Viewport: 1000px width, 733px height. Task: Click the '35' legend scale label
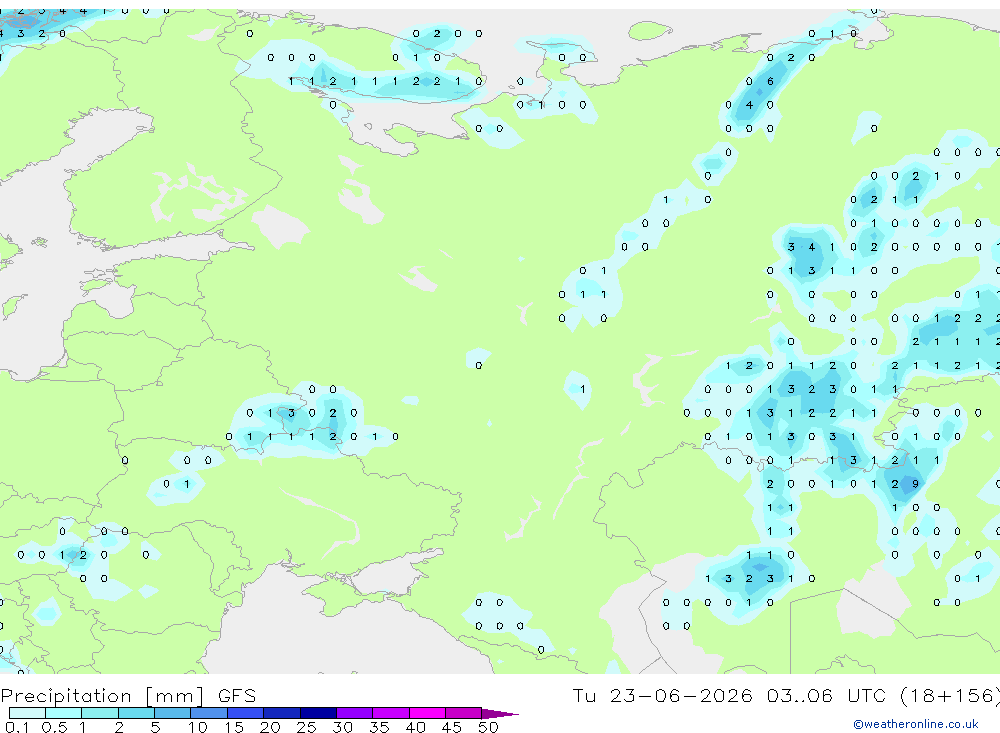pos(379,727)
